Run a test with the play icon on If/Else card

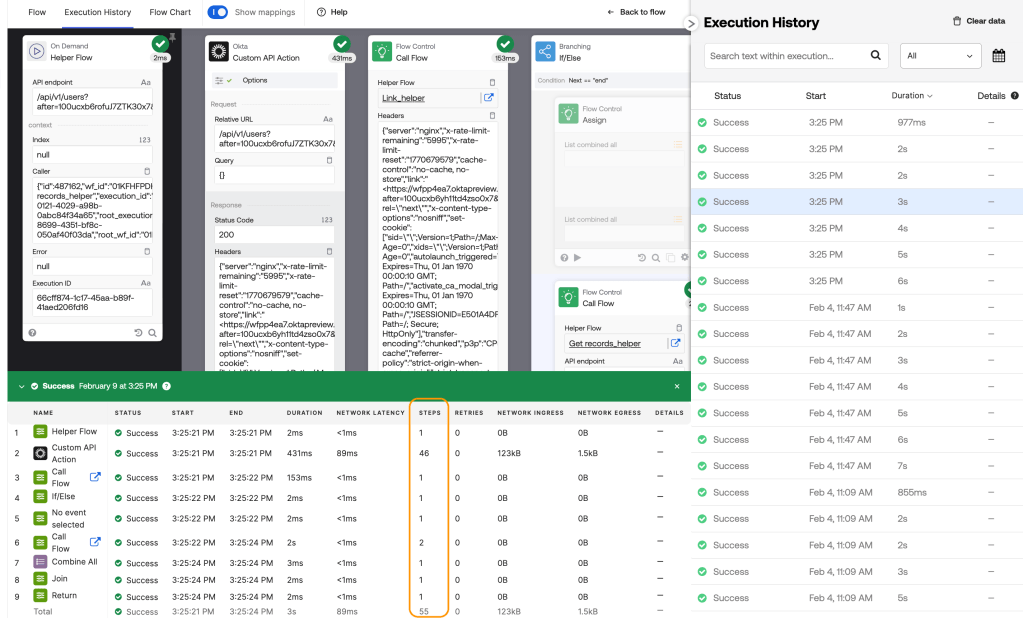(x=578, y=258)
